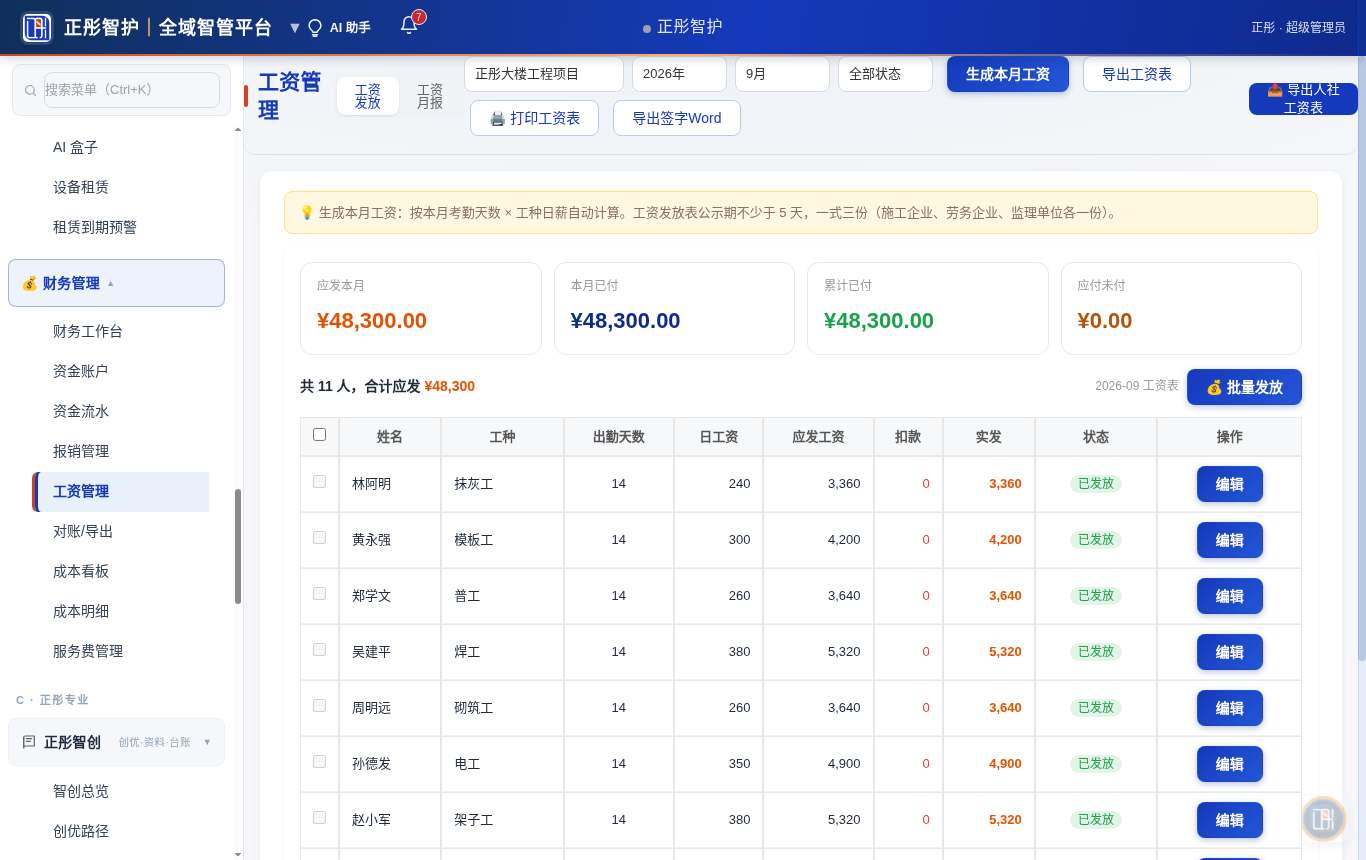Open the 全部状态 status dropdown
The height and width of the screenshot is (860, 1366).
click(885, 74)
